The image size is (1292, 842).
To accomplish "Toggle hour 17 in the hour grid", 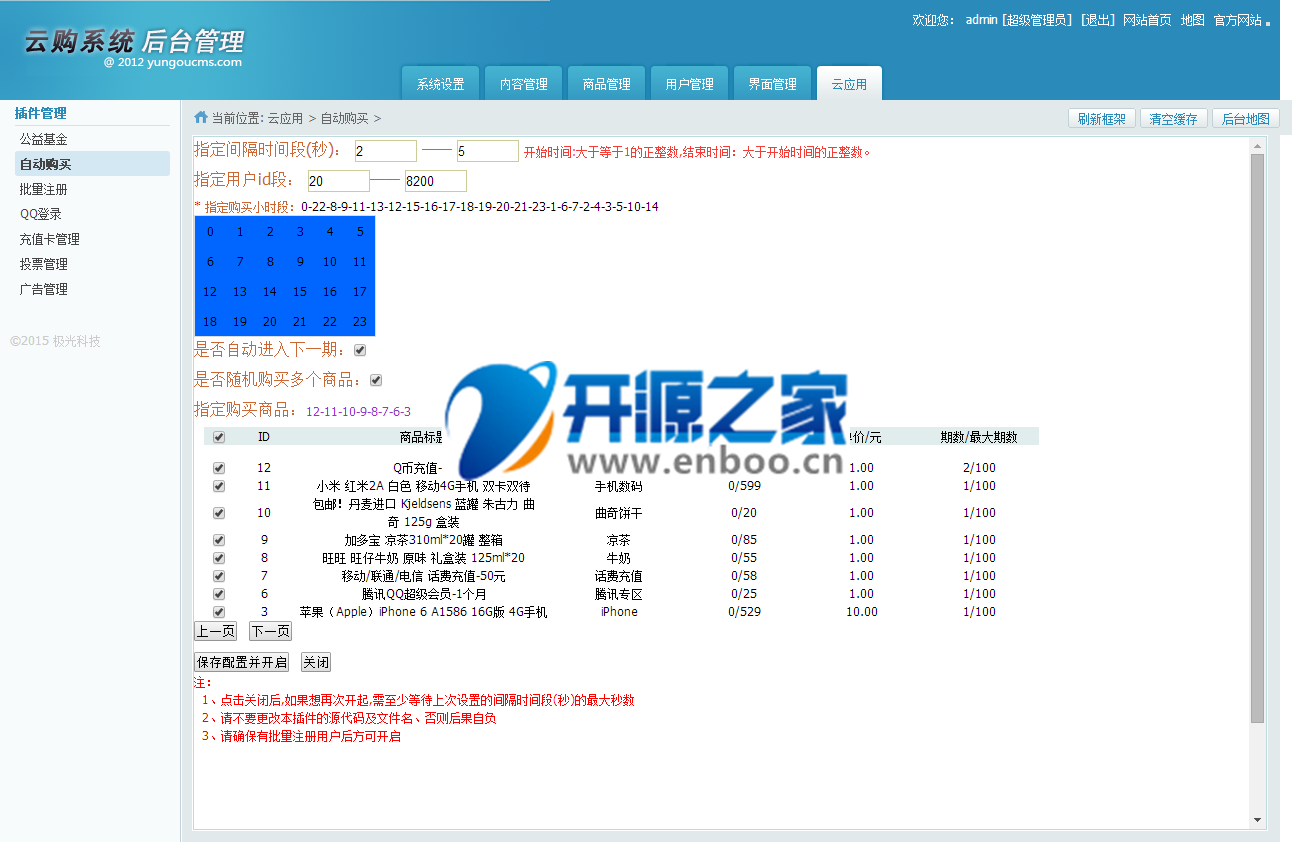I will click(360, 292).
